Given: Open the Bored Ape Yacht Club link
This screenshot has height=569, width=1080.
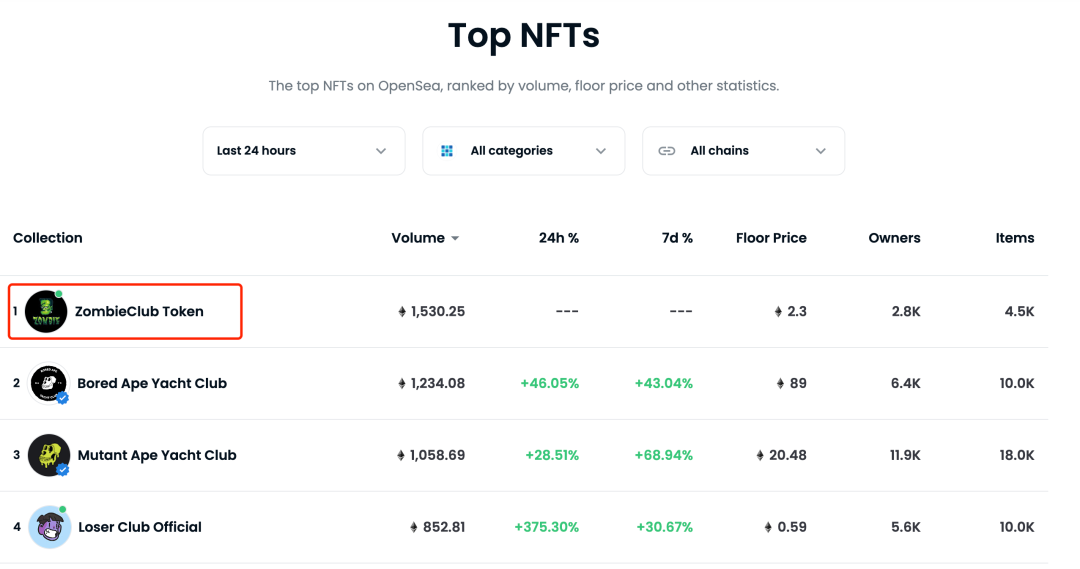Looking at the screenshot, I should (152, 384).
